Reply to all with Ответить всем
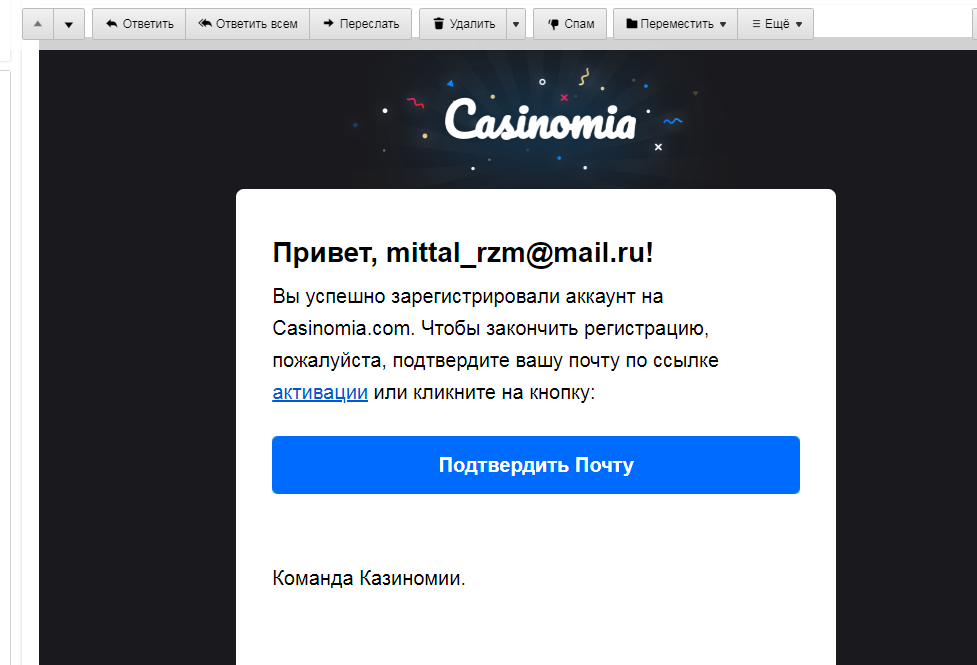This screenshot has height=665, width=977. click(x=247, y=24)
